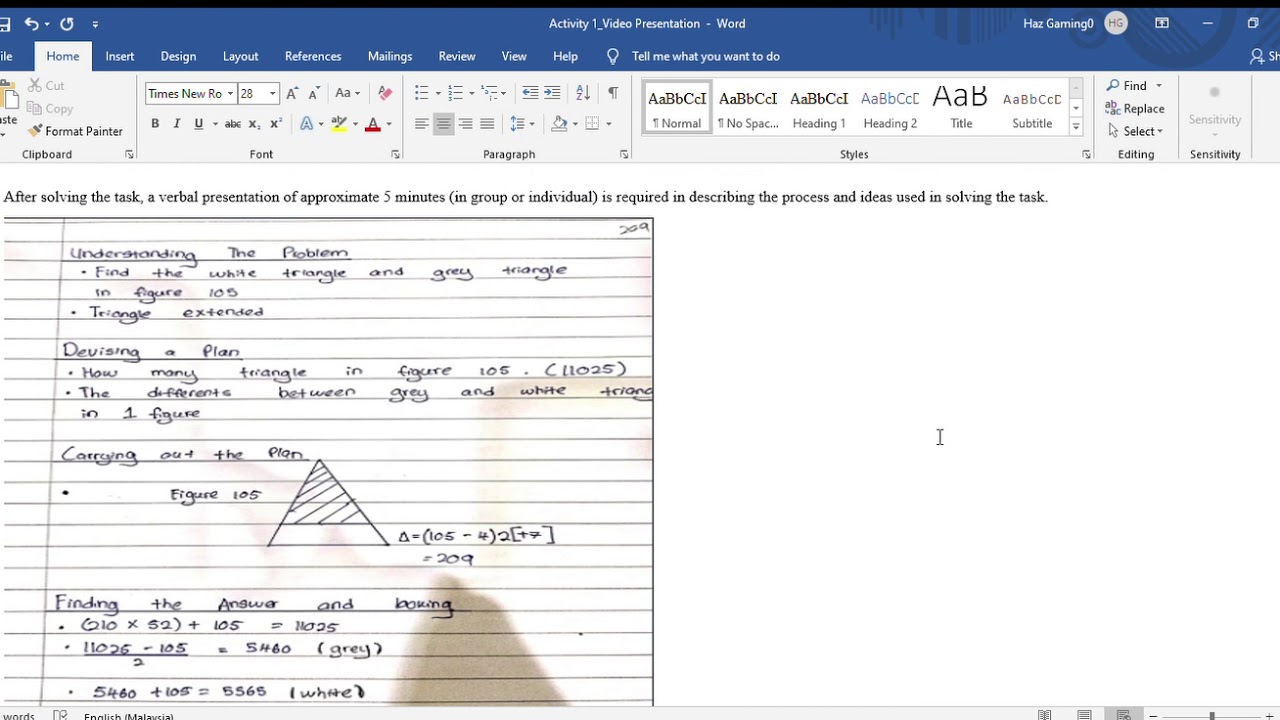1280x720 pixels.
Task: Align text right
Action: click(465, 124)
